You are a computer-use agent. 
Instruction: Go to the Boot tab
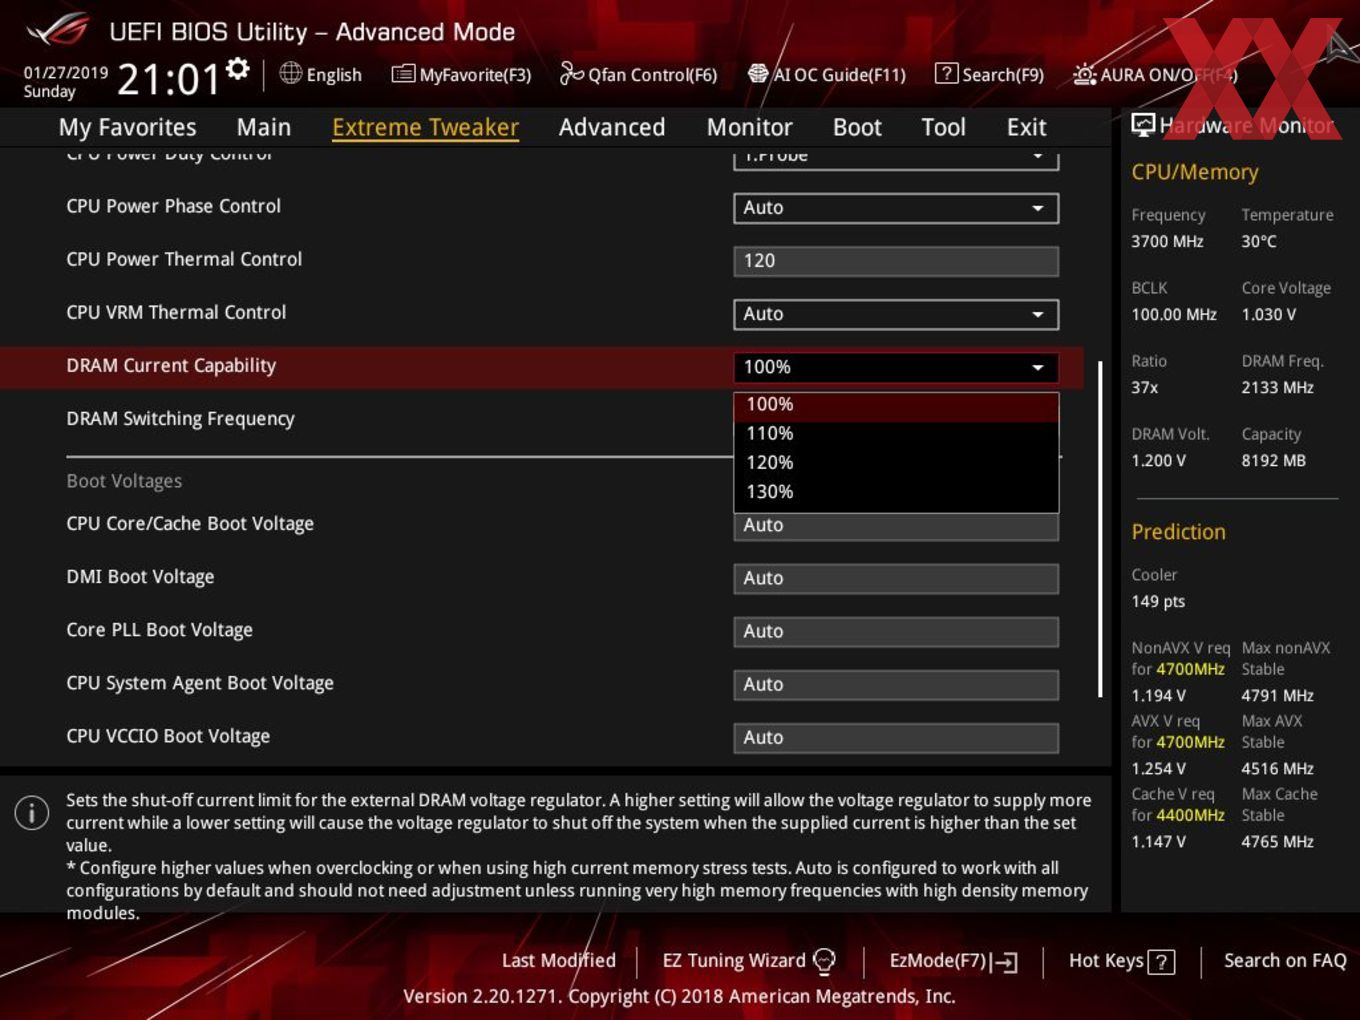pos(857,127)
